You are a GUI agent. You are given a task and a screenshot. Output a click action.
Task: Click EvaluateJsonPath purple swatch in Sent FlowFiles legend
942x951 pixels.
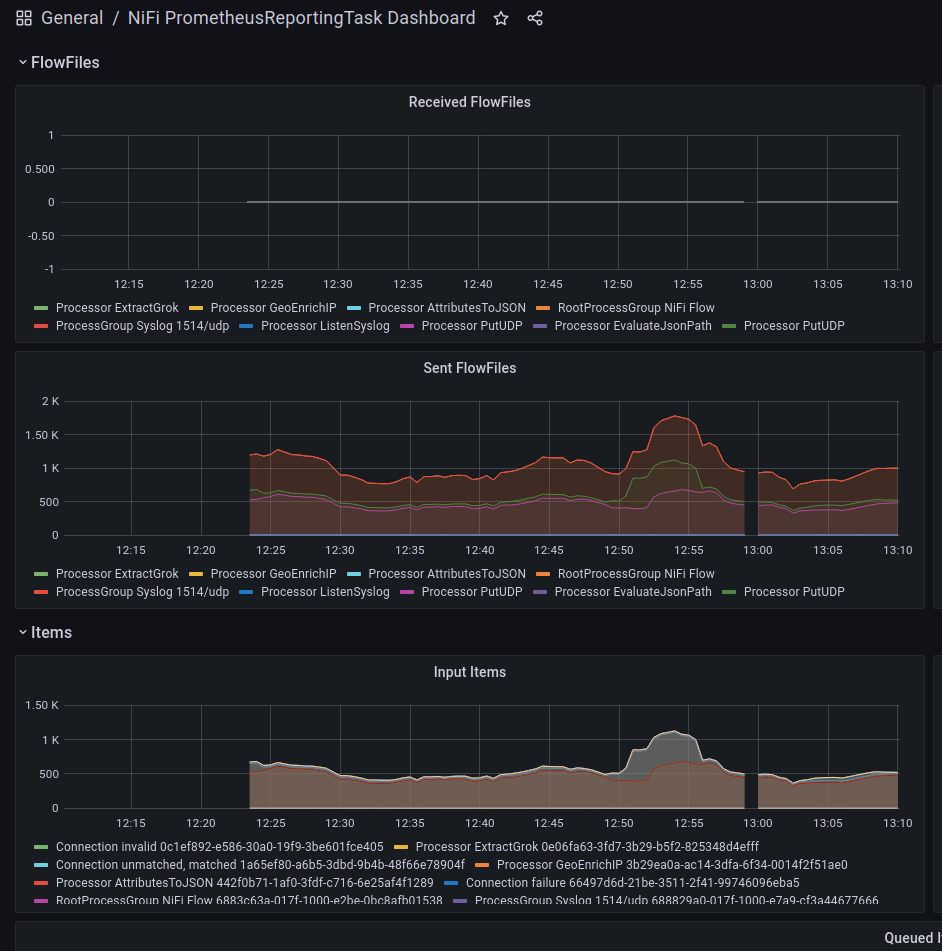[x=540, y=592]
